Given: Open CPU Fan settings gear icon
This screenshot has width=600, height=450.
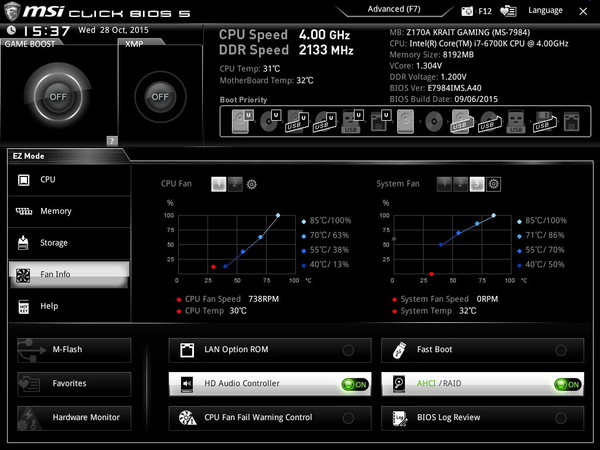Looking at the screenshot, I should pyautogui.click(x=251, y=184).
